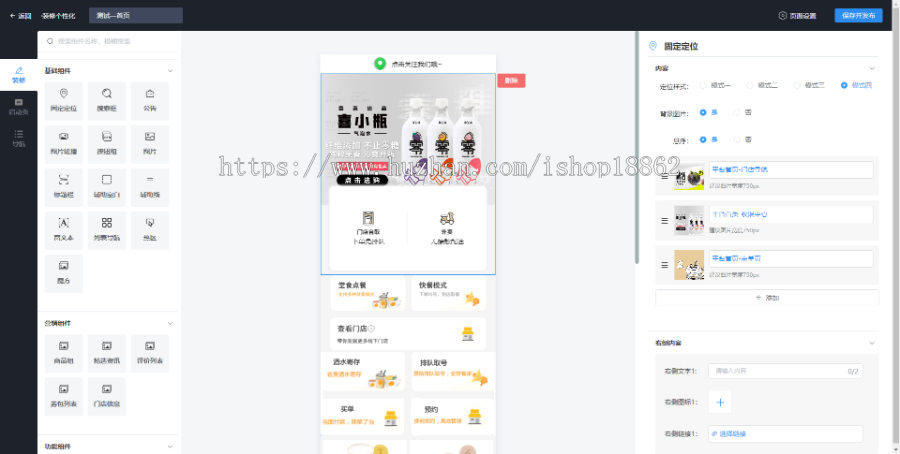Select 样式一 positioning style
This screenshot has height=454, width=900.
[x=703, y=85]
